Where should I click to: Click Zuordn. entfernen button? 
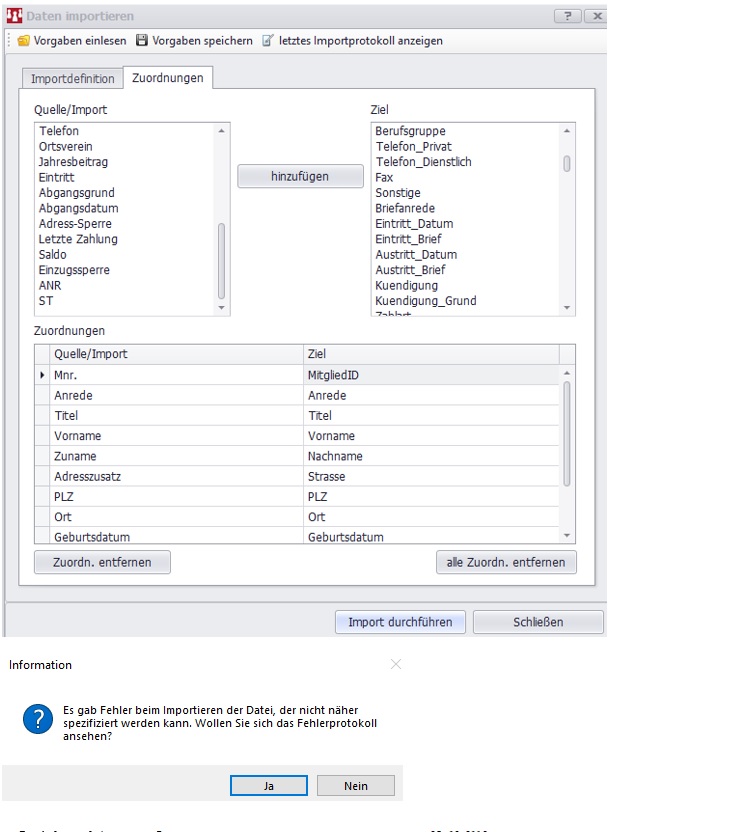coord(102,562)
